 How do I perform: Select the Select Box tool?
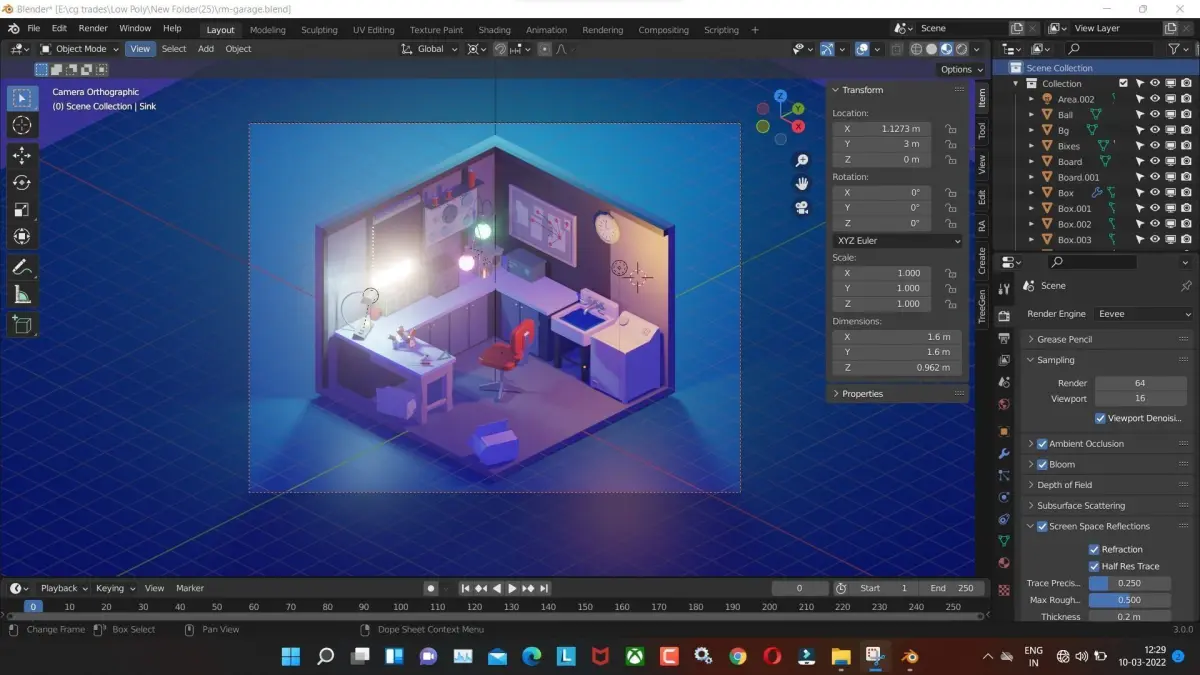(x=22, y=98)
